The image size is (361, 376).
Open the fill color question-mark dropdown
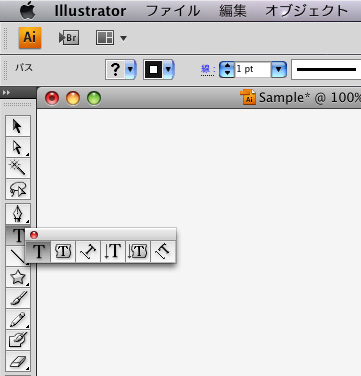tap(130, 69)
